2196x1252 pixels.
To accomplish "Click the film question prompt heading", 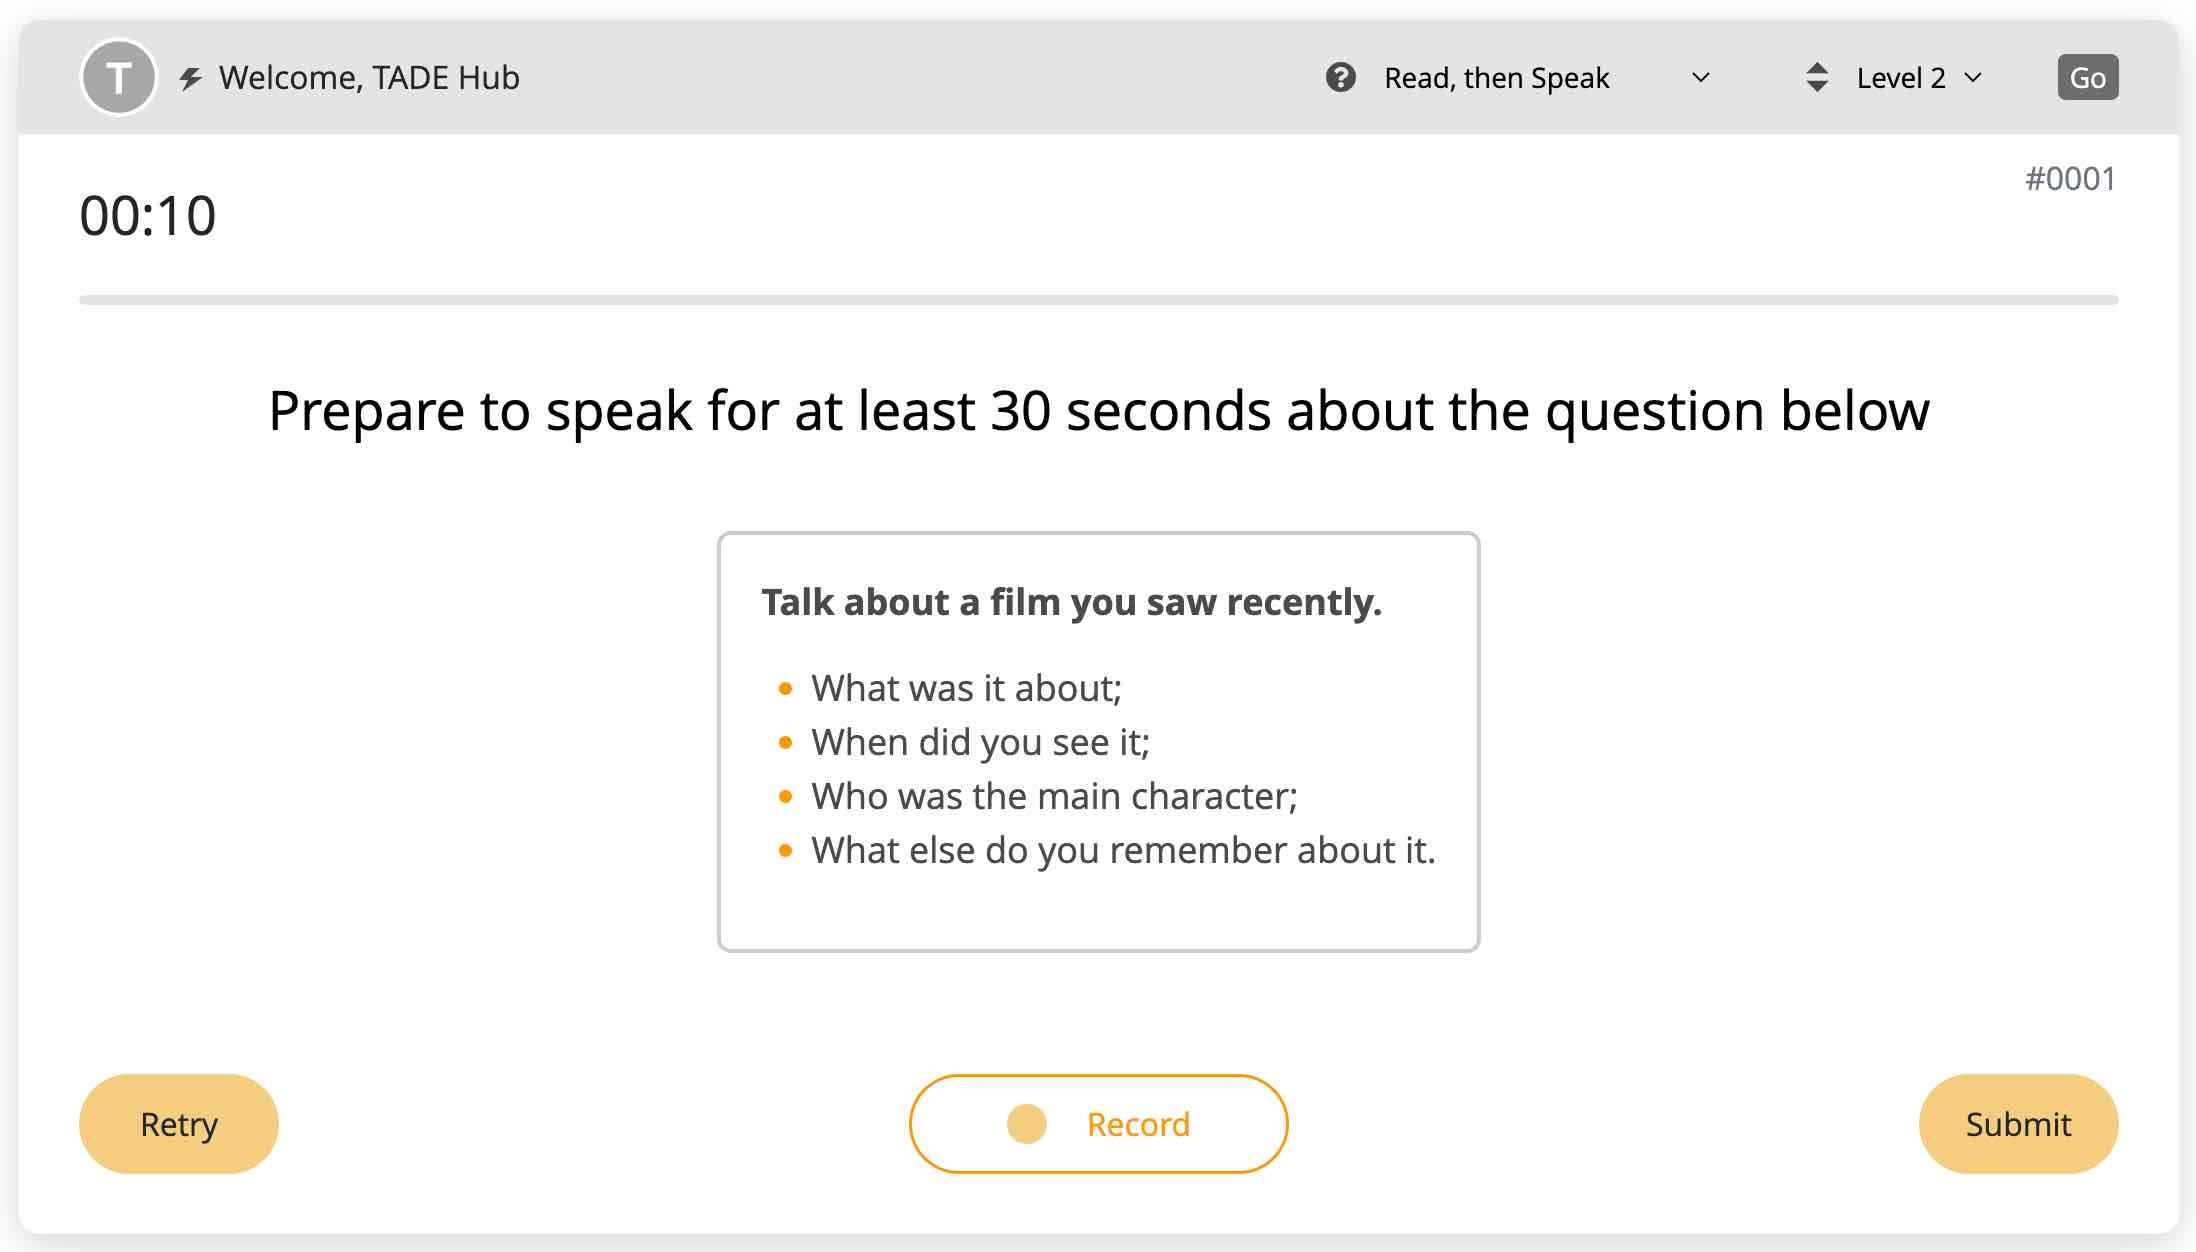I will 1071,602.
